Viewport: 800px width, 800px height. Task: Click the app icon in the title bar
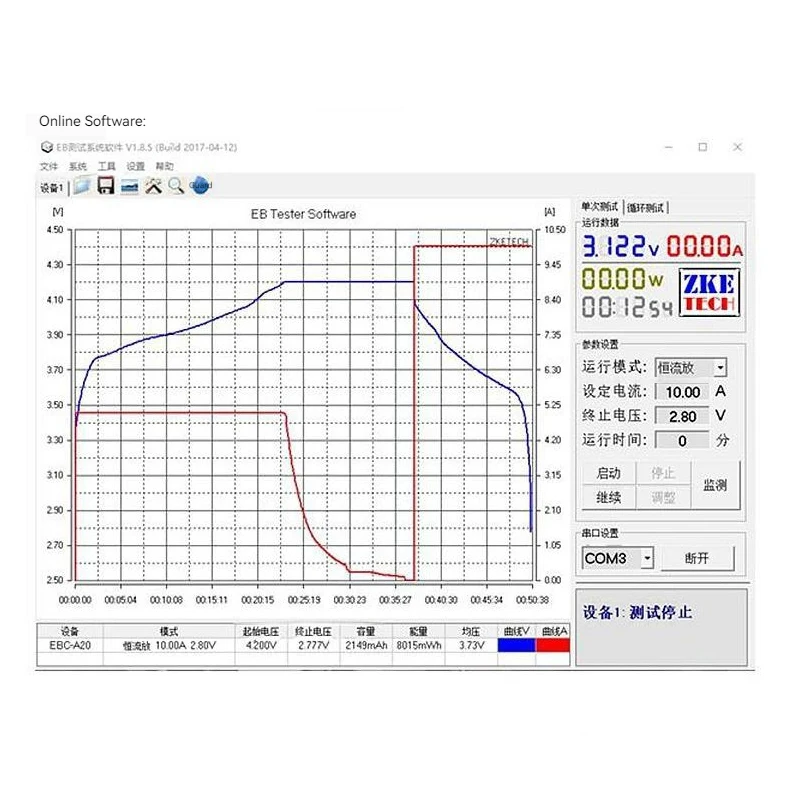(x=47, y=147)
